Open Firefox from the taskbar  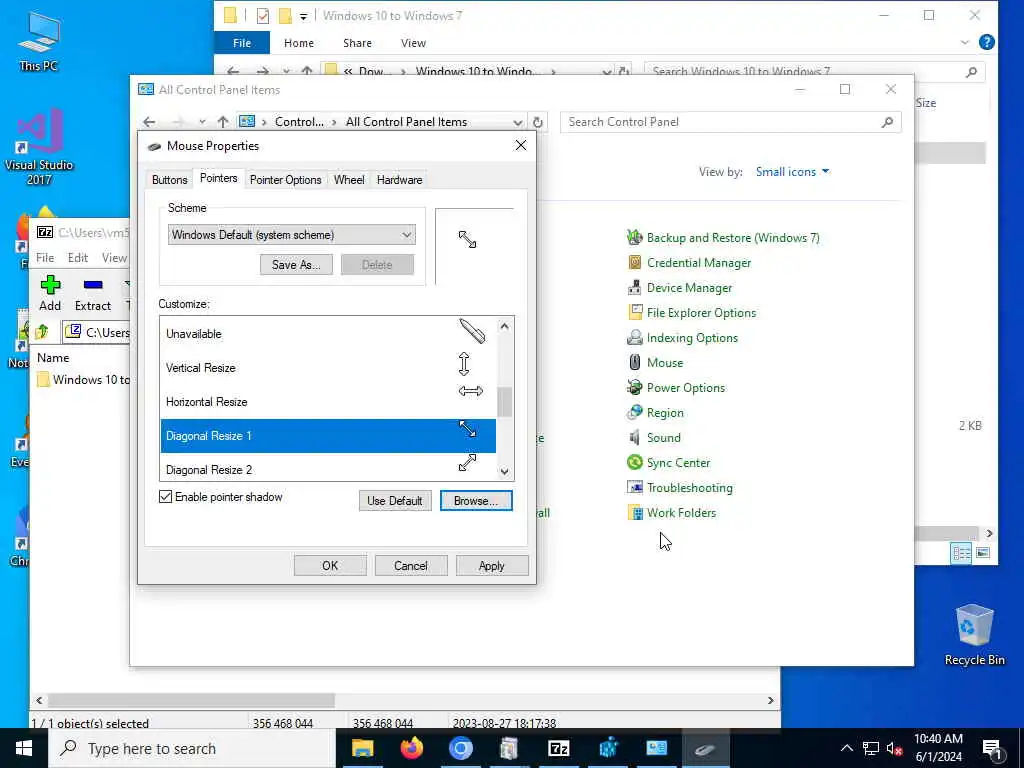411,748
